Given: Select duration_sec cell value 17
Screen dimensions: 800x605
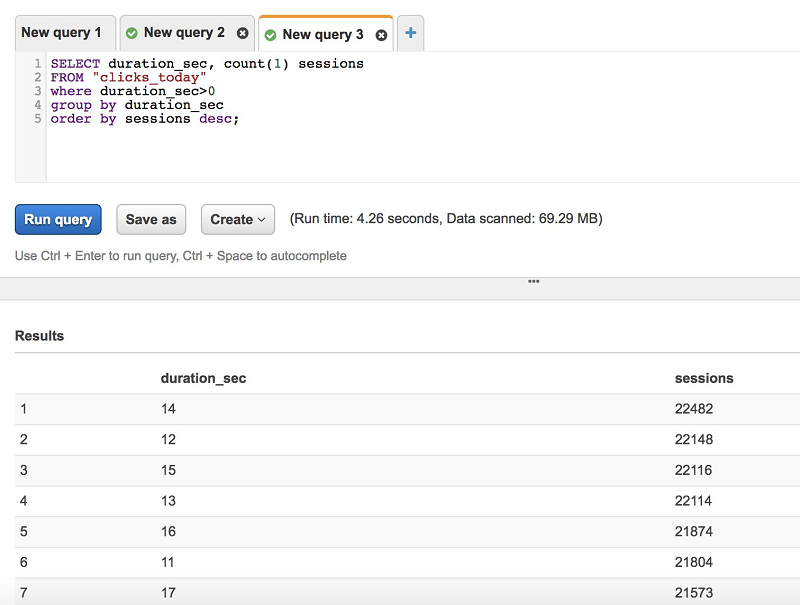Looking at the screenshot, I should click(168, 593).
